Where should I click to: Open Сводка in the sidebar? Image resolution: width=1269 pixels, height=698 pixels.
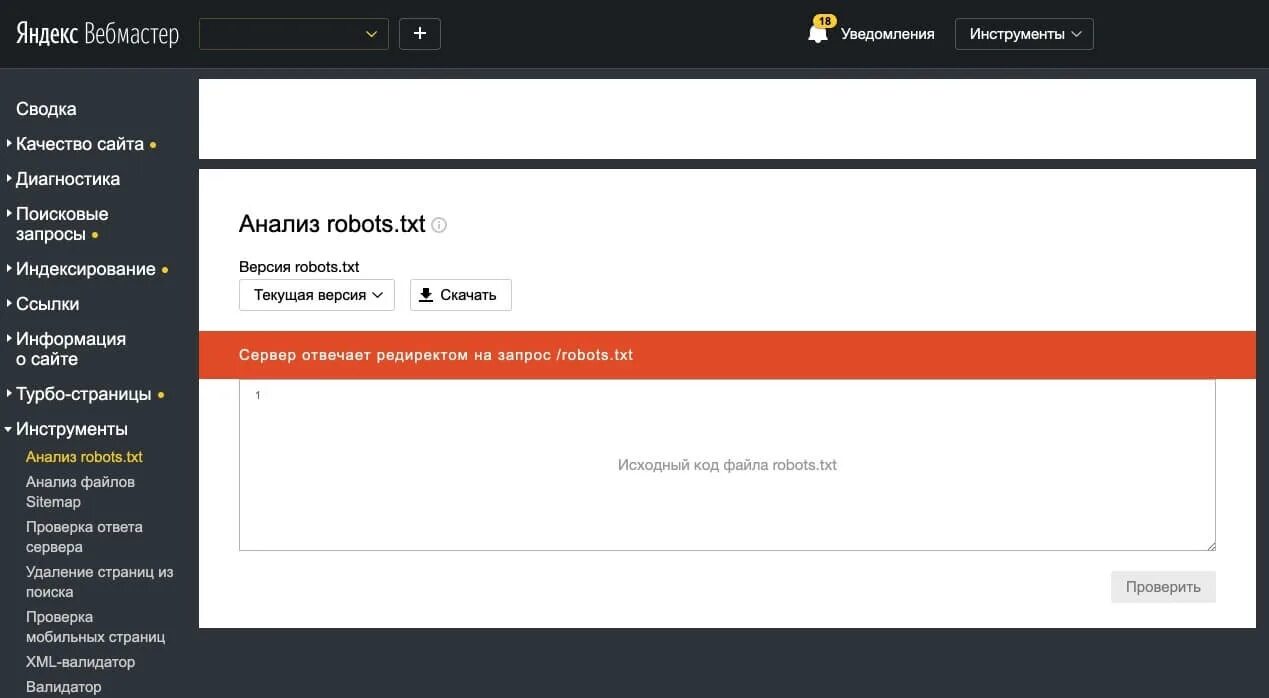(x=46, y=109)
